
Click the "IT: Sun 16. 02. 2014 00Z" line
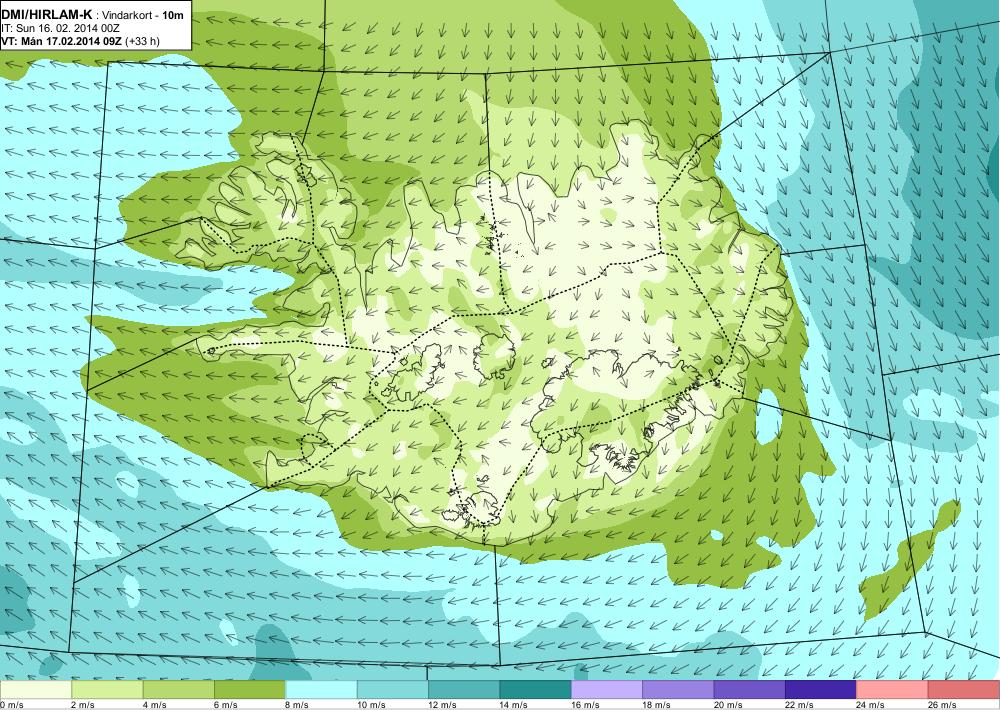(x=62, y=29)
